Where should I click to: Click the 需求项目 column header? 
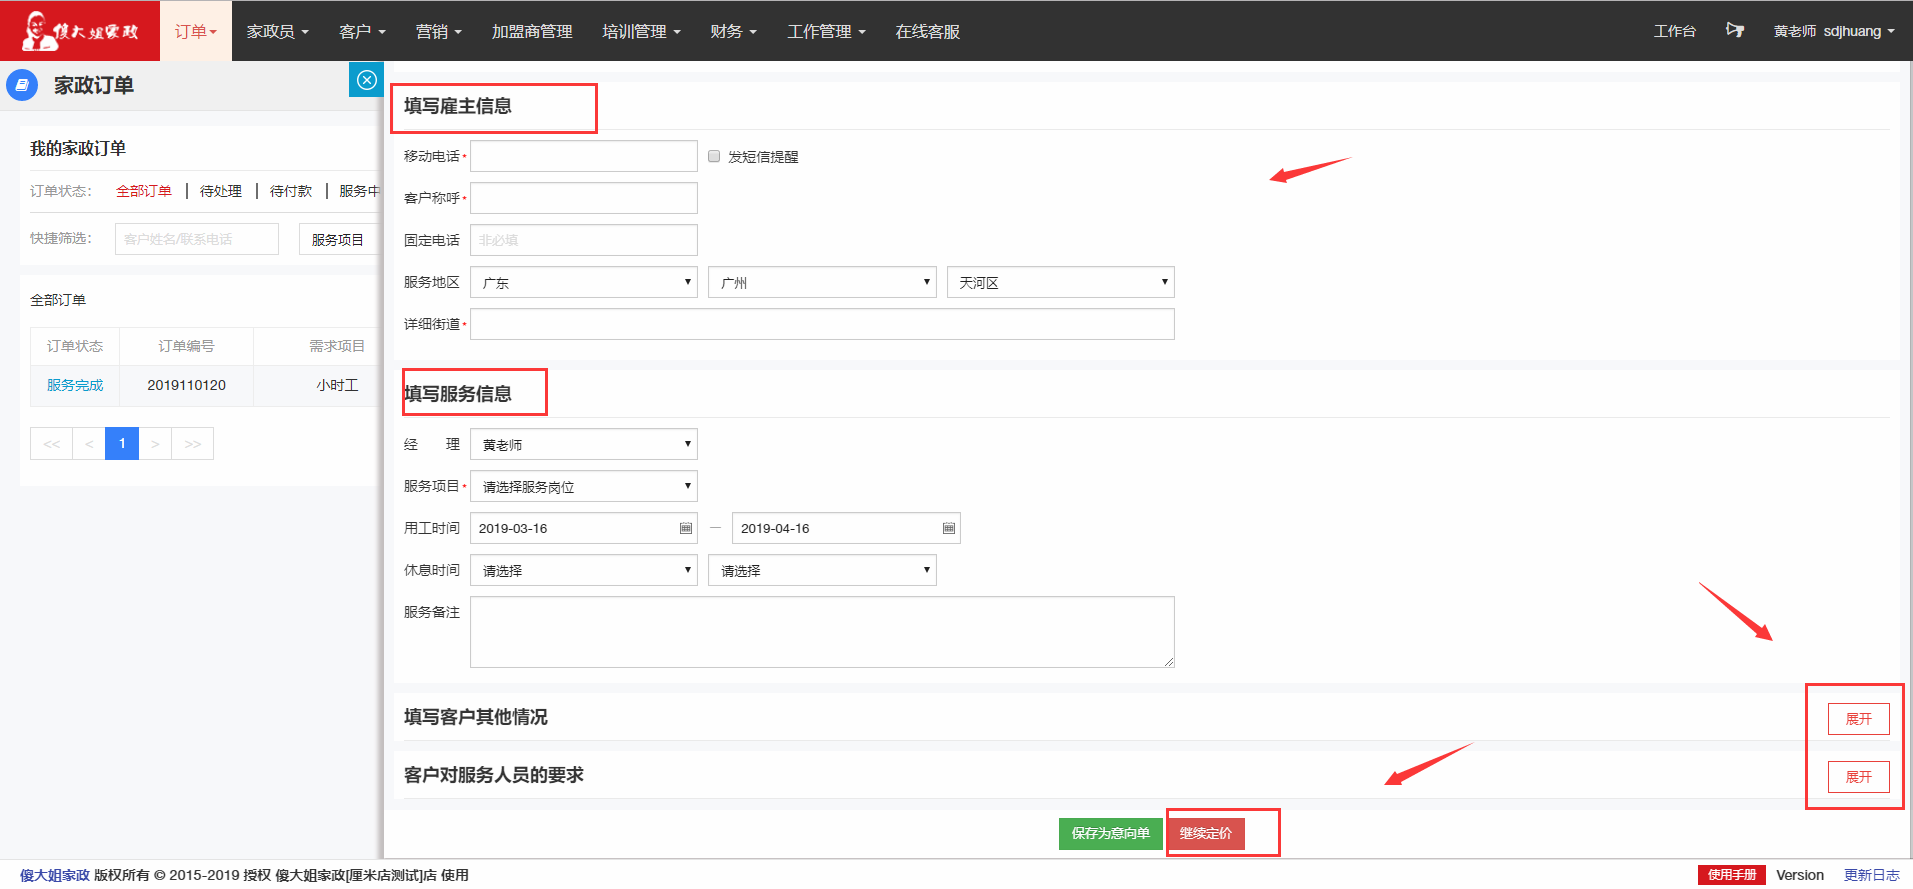[337, 346]
